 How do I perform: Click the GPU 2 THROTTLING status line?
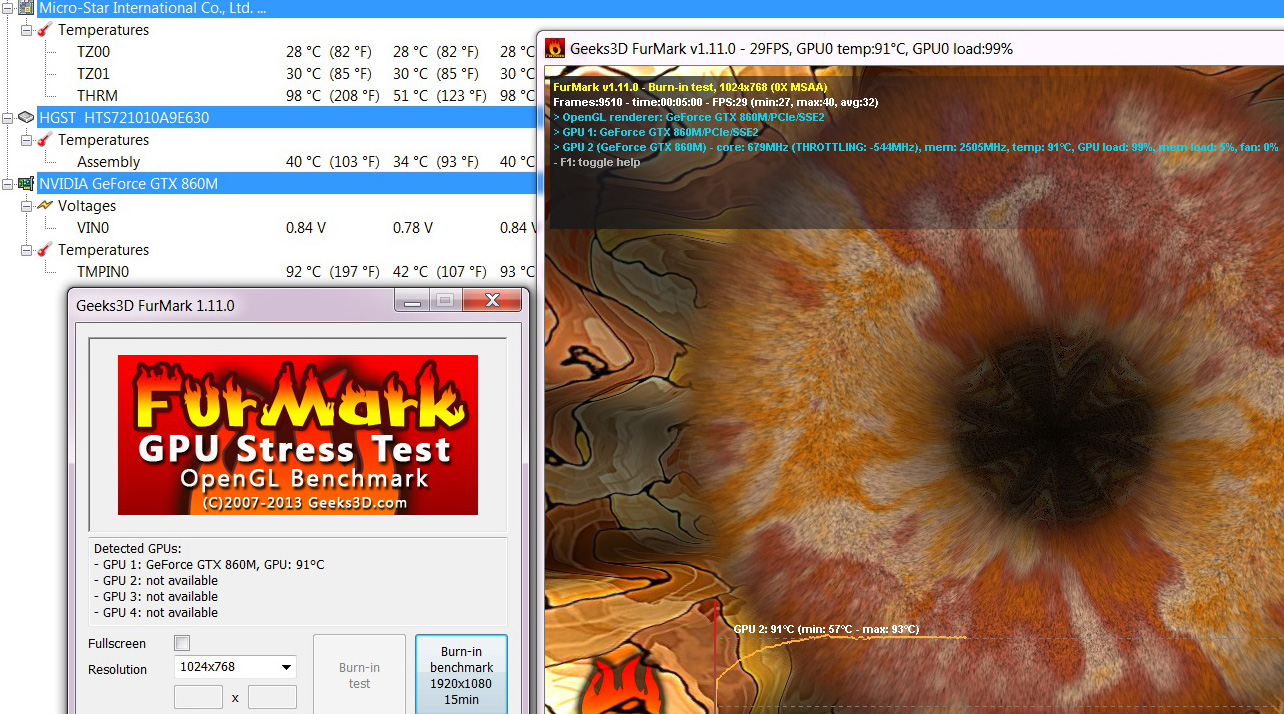coord(916,147)
